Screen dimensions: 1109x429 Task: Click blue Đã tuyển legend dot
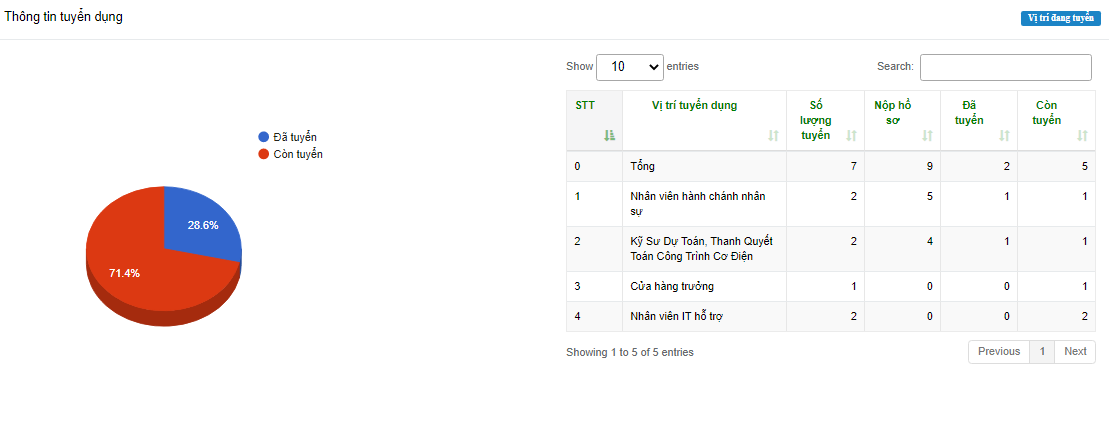point(264,137)
